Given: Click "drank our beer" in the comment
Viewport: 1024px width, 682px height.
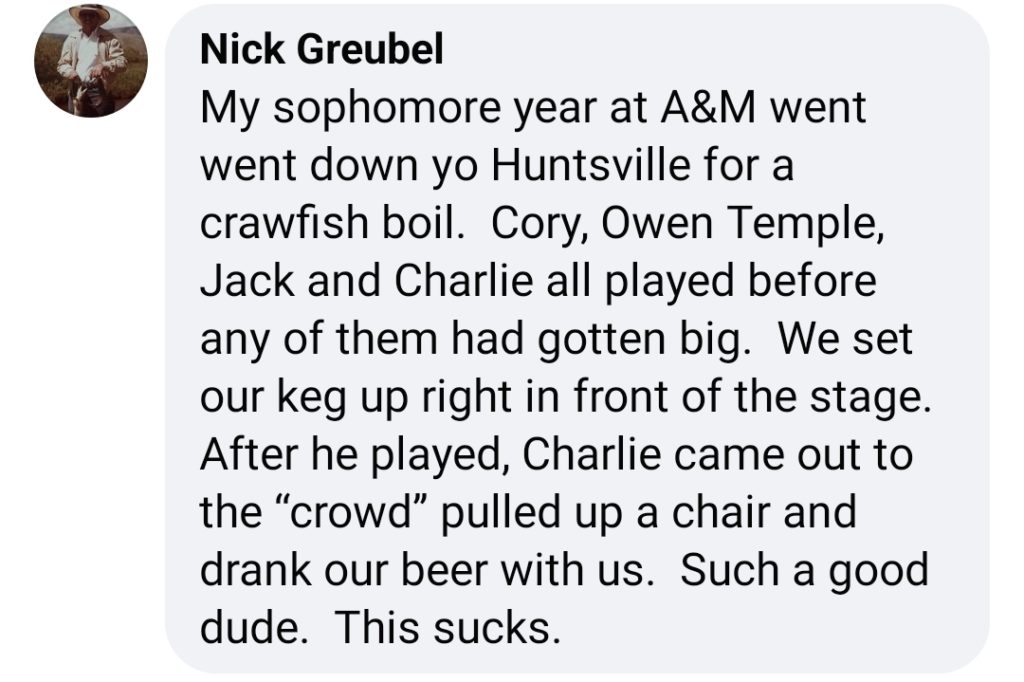Looking at the screenshot, I should (344, 569).
